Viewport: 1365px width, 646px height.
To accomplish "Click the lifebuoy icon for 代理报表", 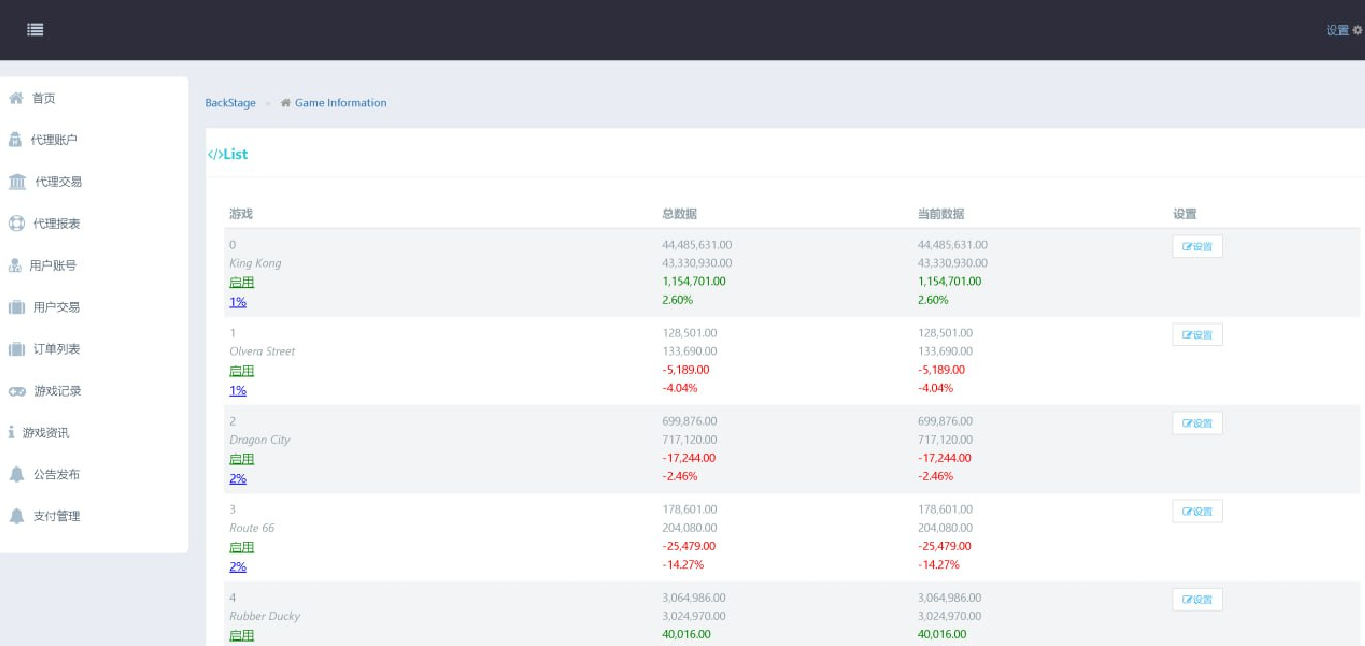I will coord(17,224).
